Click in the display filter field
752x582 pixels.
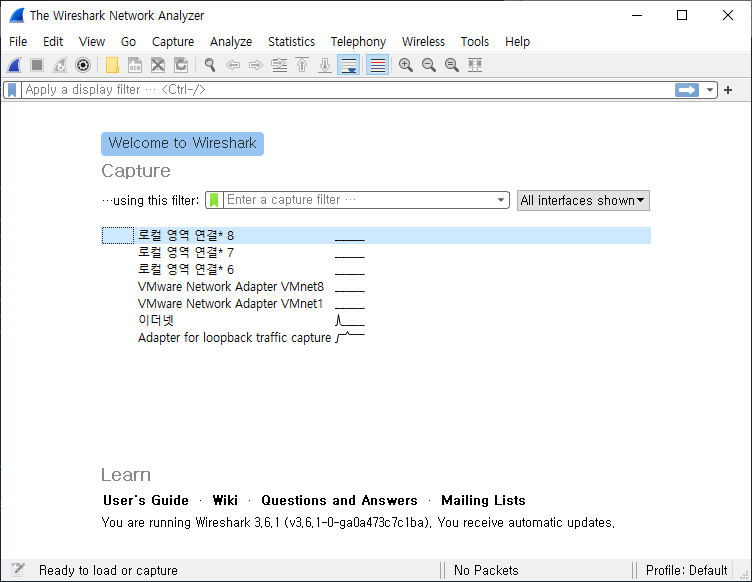pyautogui.click(x=347, y=90)
